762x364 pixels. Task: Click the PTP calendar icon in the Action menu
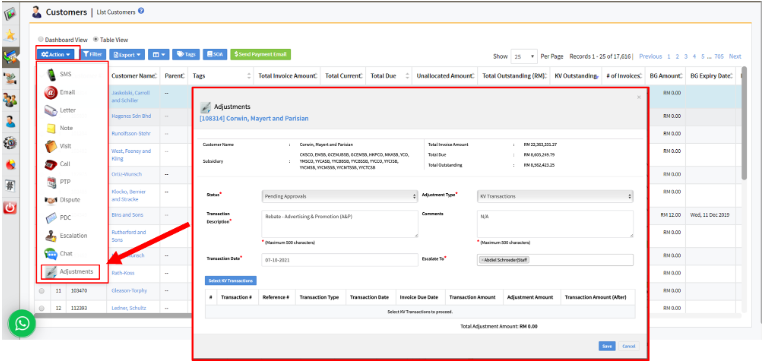(x=51, y=182)
